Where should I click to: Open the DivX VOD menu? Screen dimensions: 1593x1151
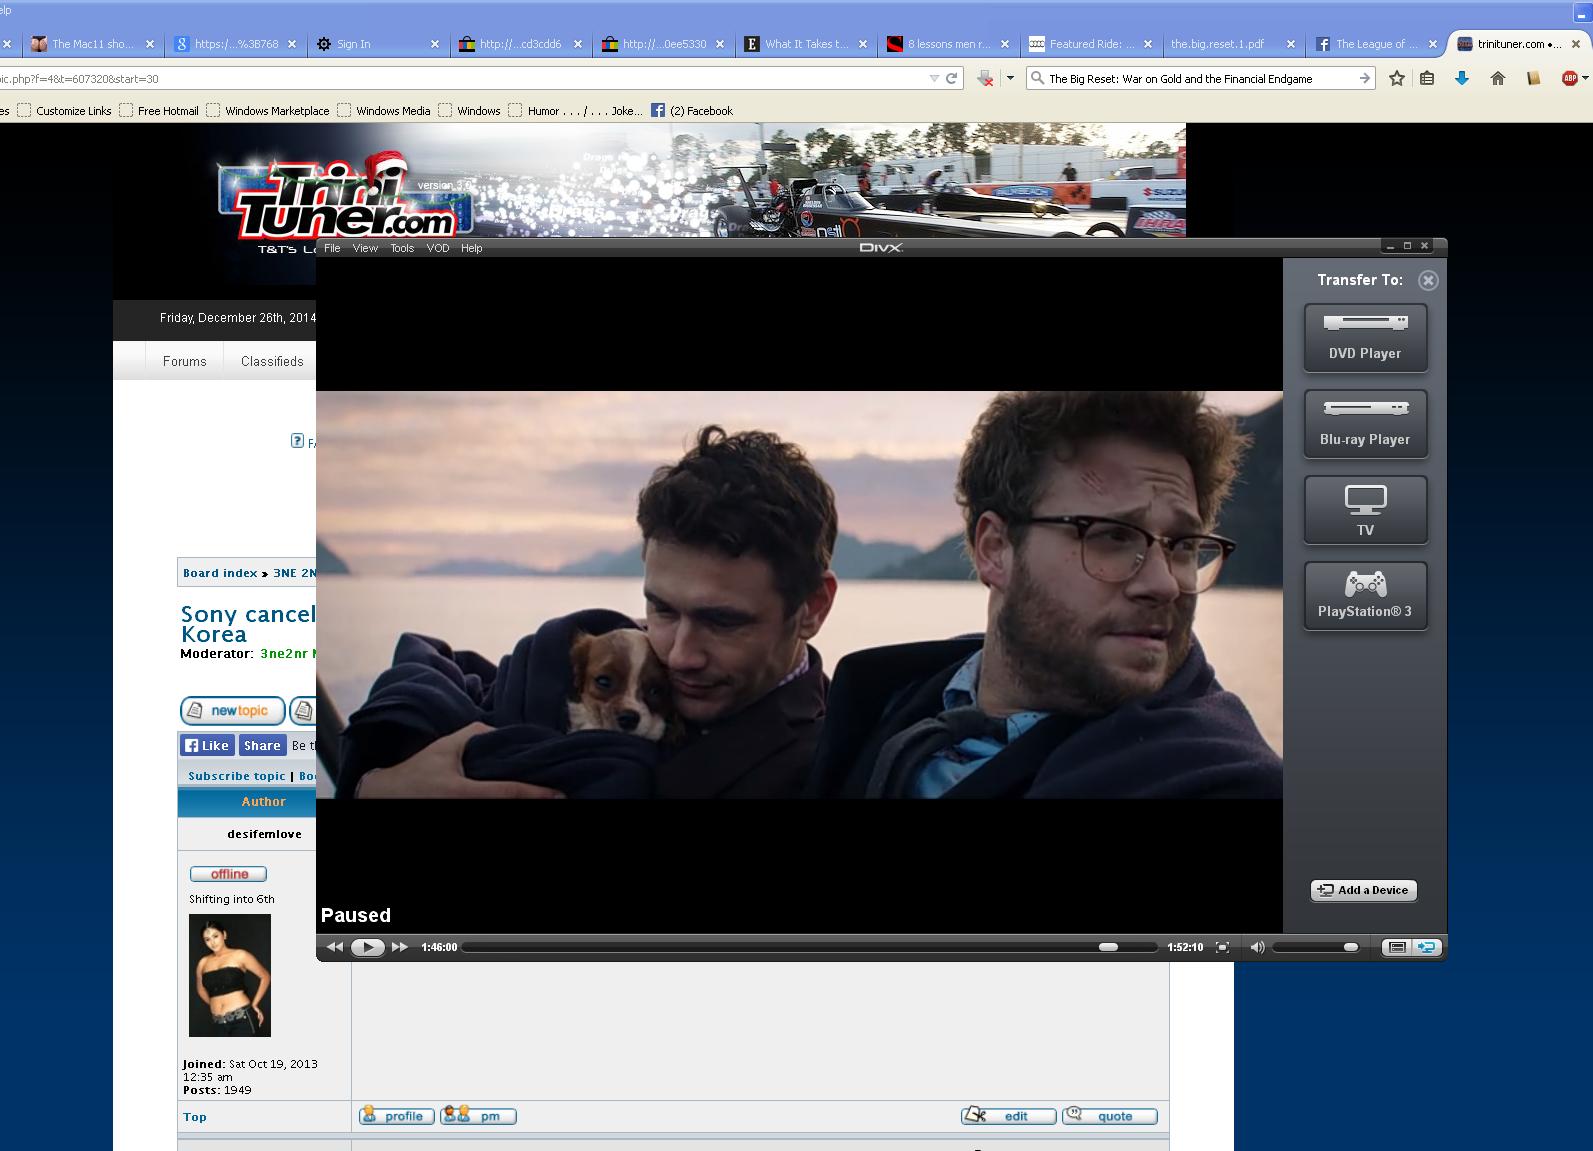pos(438,248)
